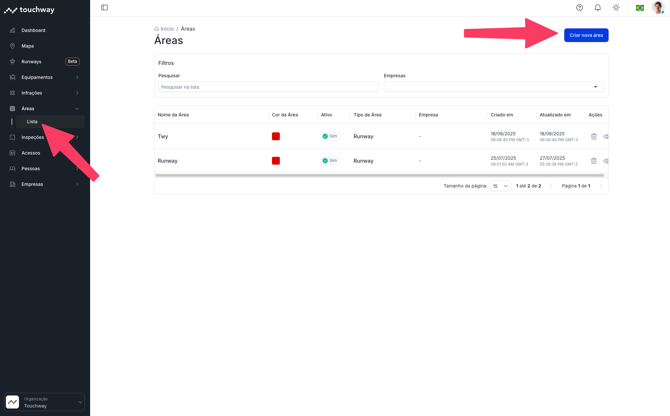Change page size dropdown showing 15

tap(500, 186)
